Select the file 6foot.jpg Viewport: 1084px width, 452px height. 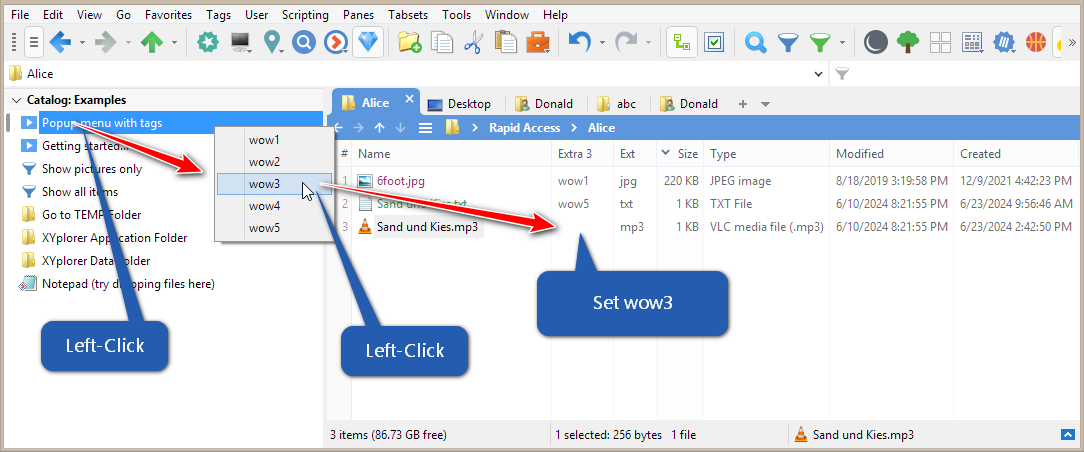(400, 181)
